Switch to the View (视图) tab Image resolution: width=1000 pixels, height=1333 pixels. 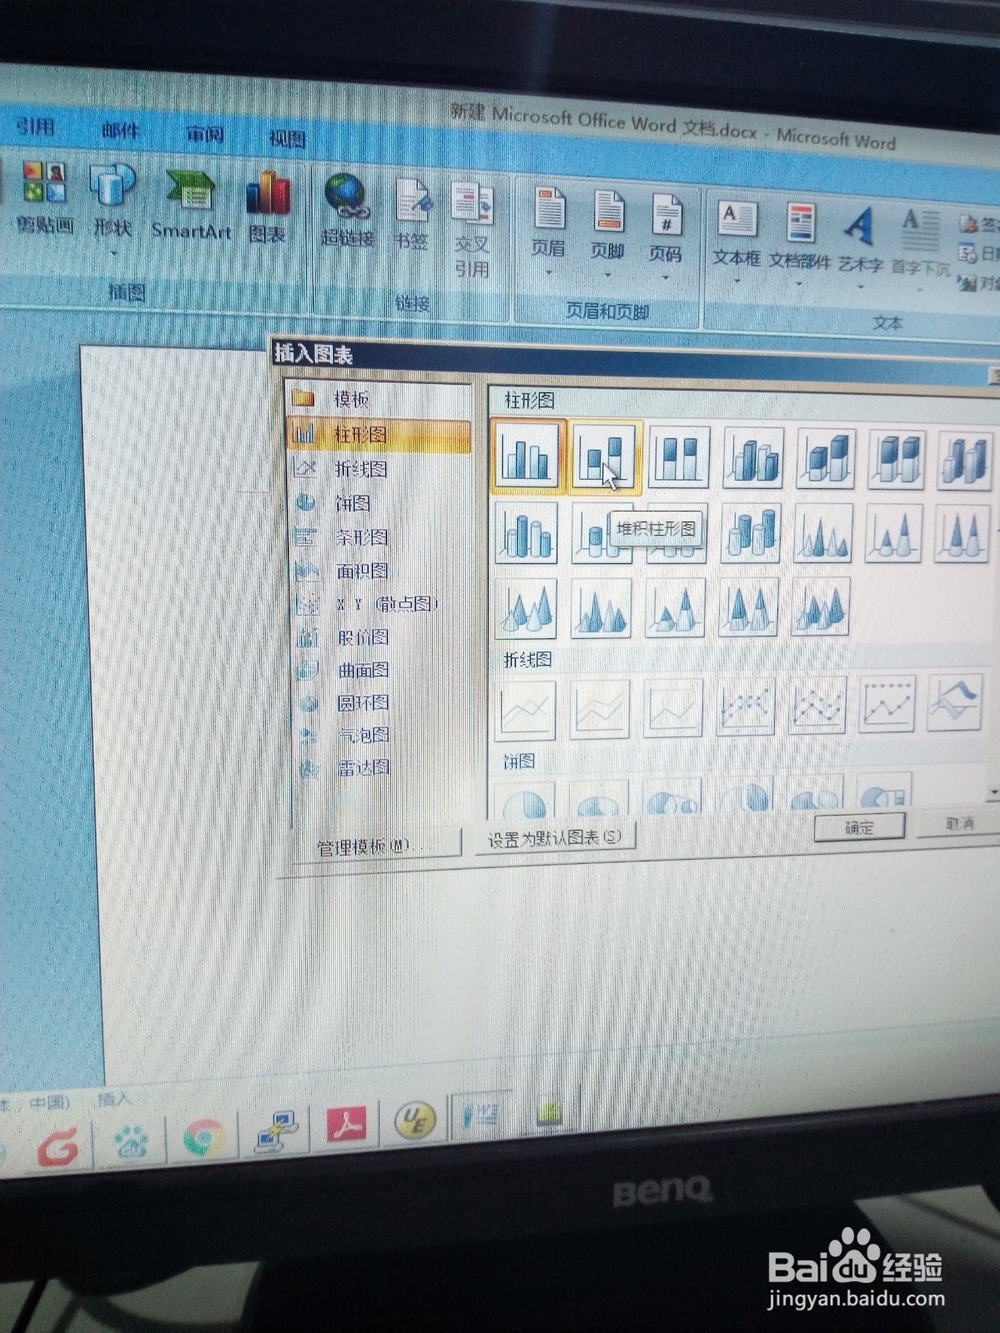click(287, 138)
